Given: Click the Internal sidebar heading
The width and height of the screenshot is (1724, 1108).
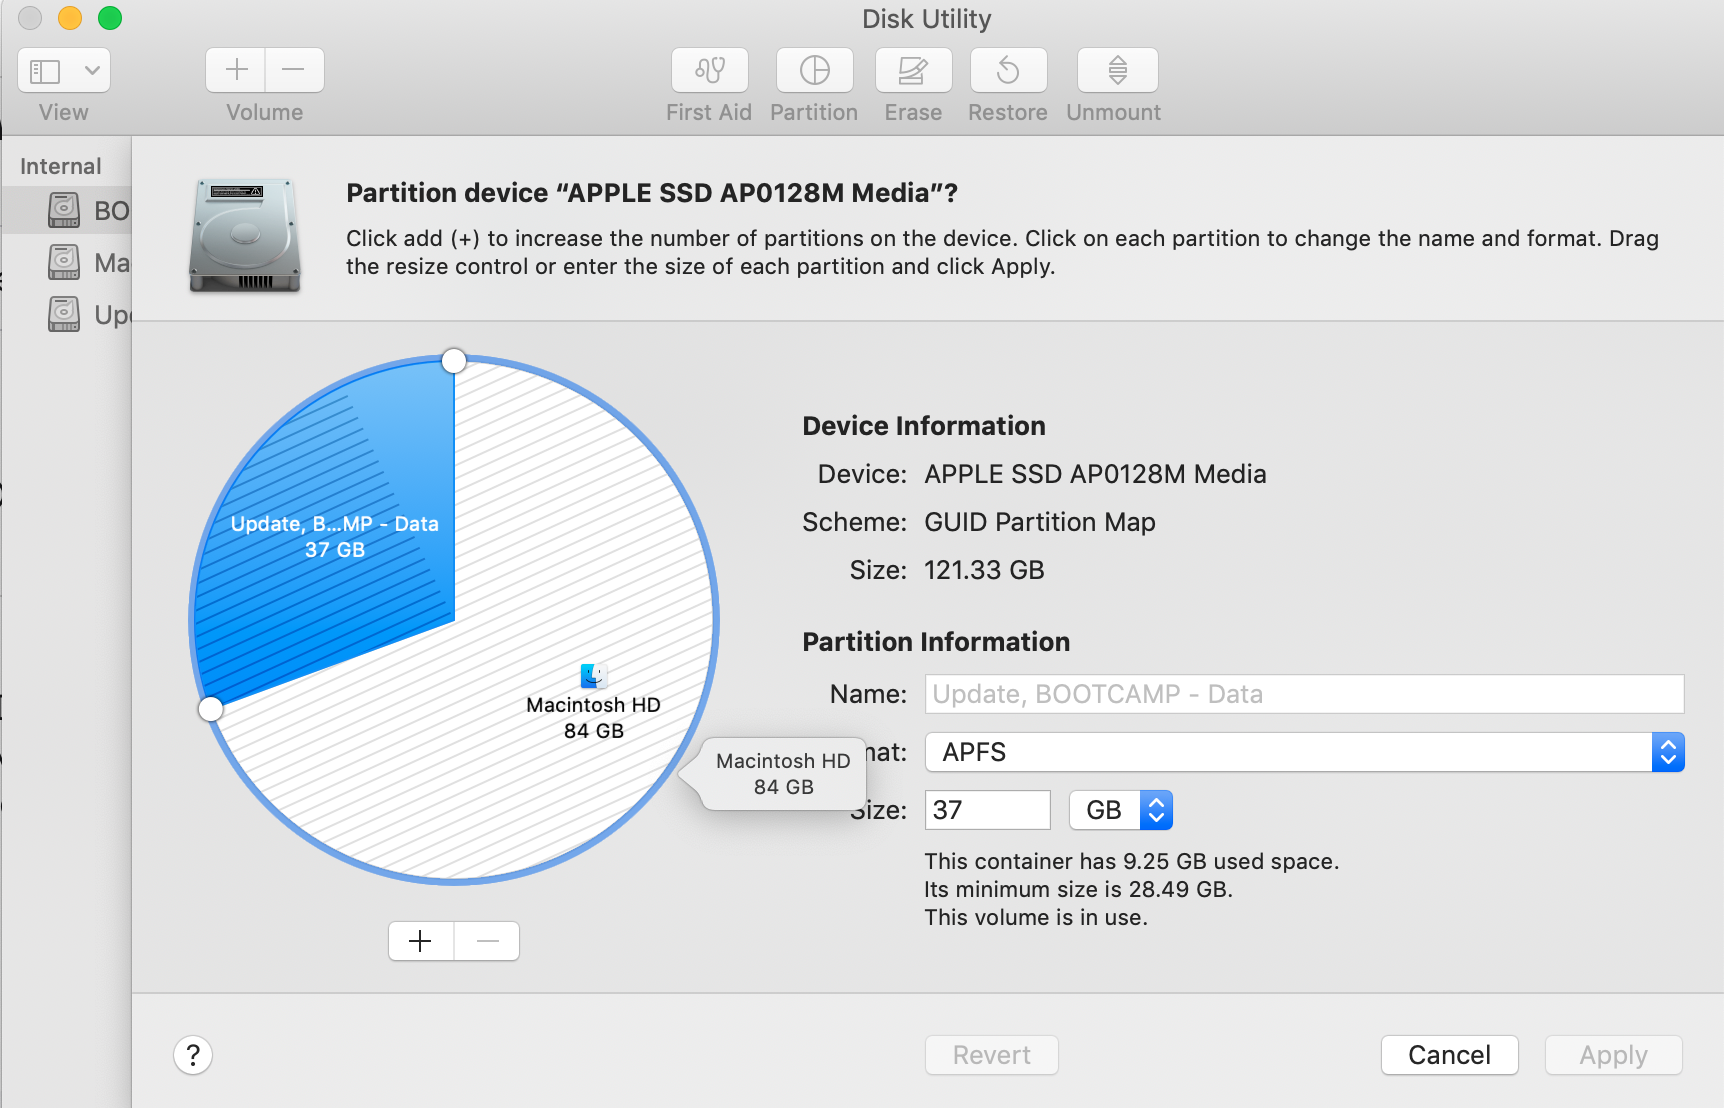Looking at the screenshot, I should coord(61,166).
